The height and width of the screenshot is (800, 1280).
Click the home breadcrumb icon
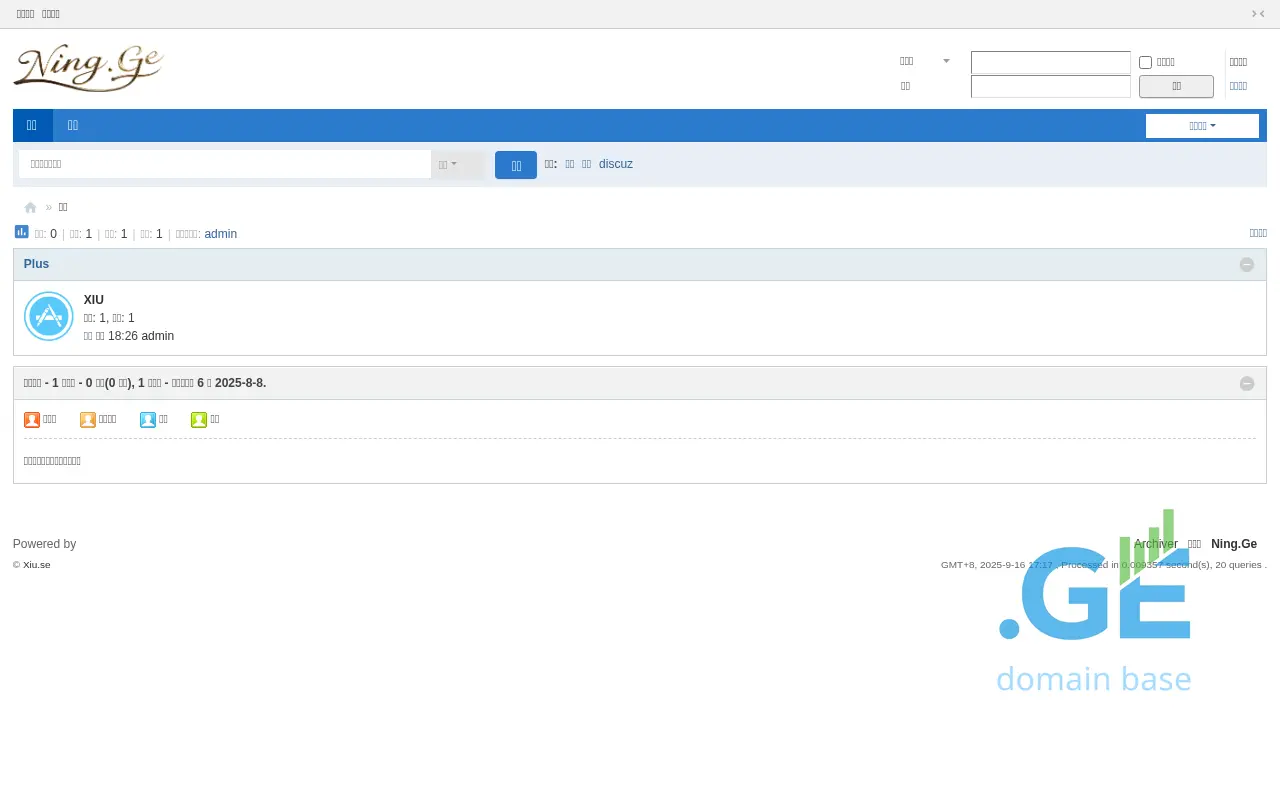pos(30,208)
